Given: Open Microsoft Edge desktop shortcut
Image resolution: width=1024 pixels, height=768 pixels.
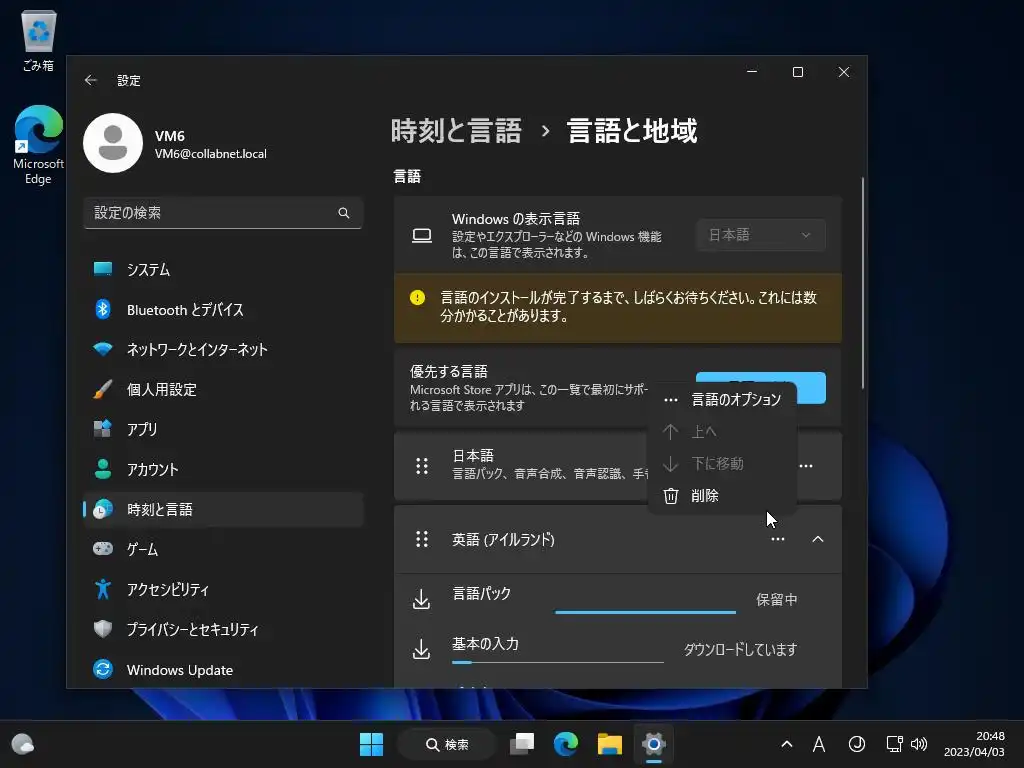Looking at the screenshot, I should 39,145.
